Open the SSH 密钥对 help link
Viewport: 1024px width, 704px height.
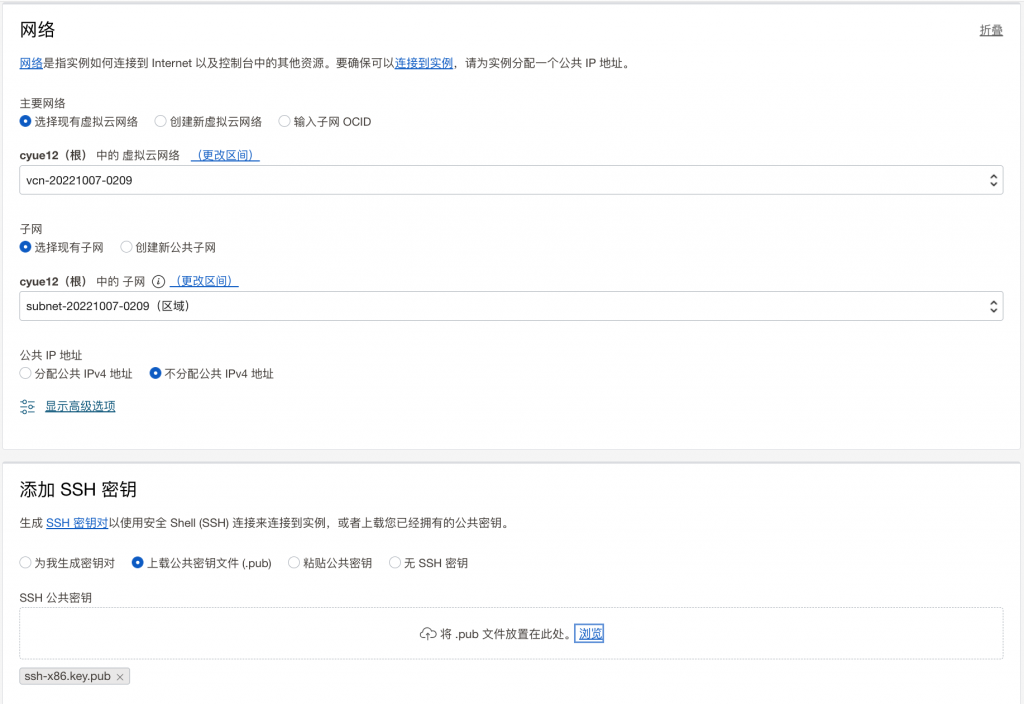click(x=76, y=523)
